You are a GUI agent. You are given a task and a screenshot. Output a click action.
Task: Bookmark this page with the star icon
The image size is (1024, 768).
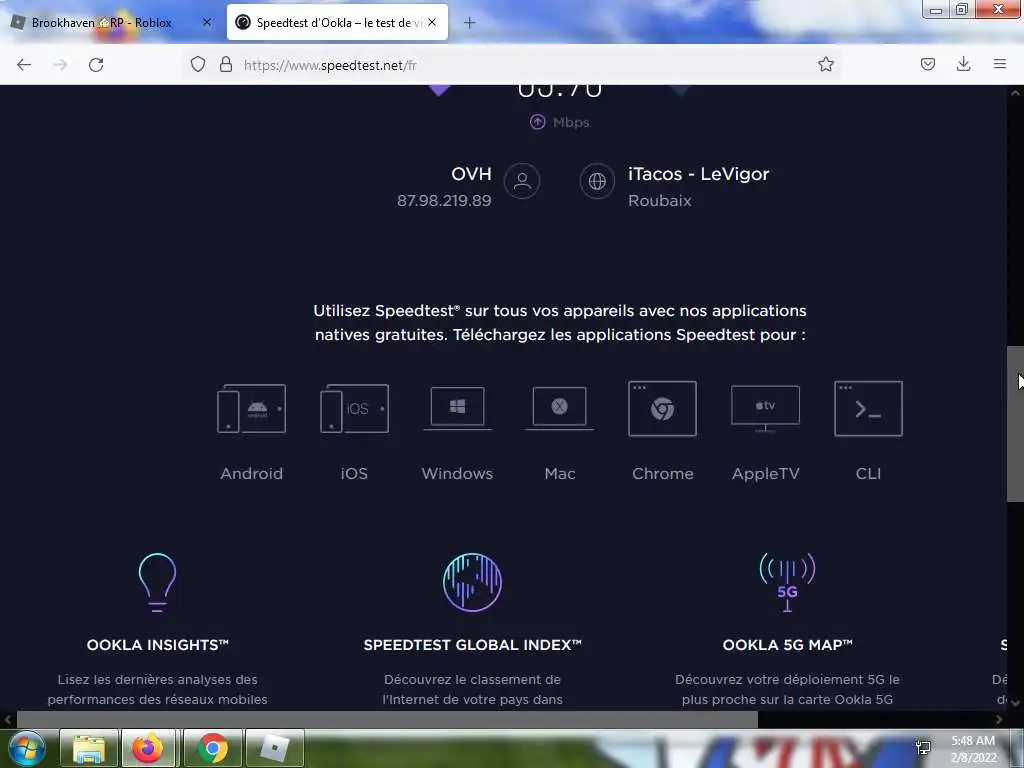tap(825, 64)
